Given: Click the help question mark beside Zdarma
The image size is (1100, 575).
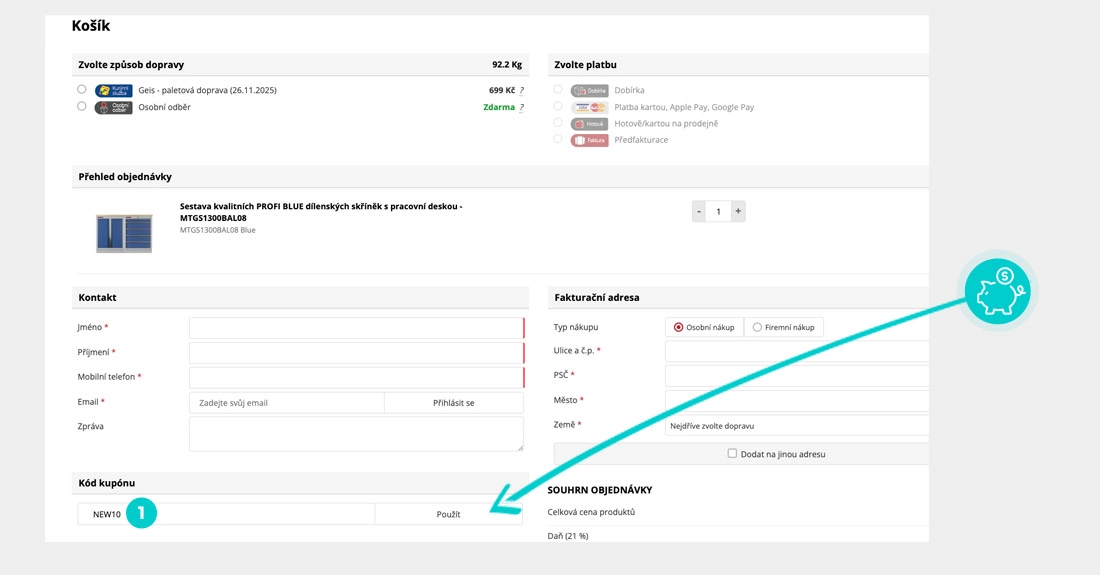Looking at the screenshot, I should tap(521, 107).
